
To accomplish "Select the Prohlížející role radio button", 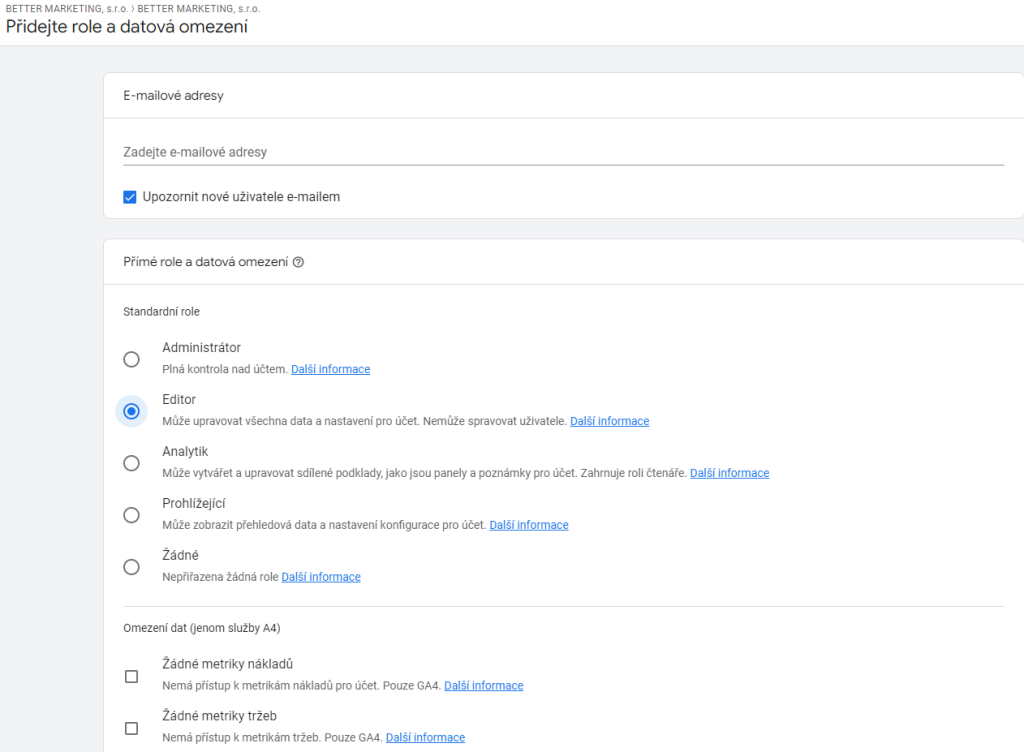I will point(131,515).
